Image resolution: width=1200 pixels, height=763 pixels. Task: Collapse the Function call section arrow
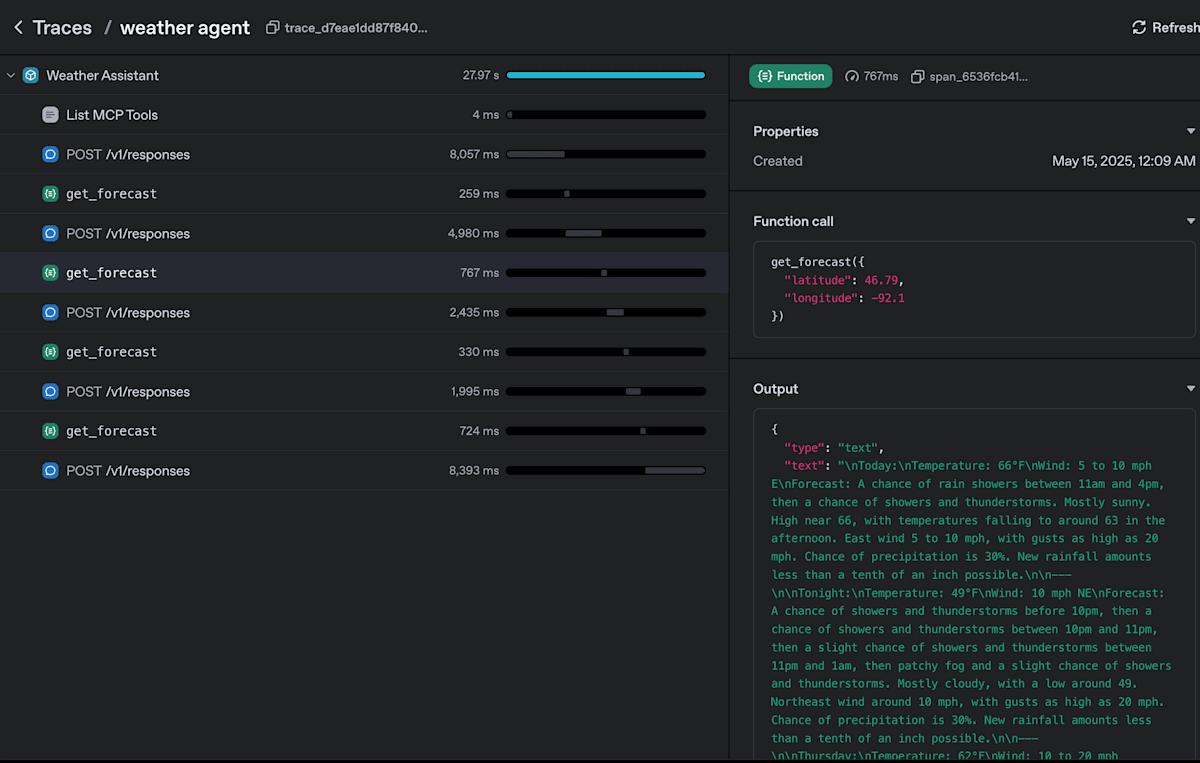[1190, 221]
